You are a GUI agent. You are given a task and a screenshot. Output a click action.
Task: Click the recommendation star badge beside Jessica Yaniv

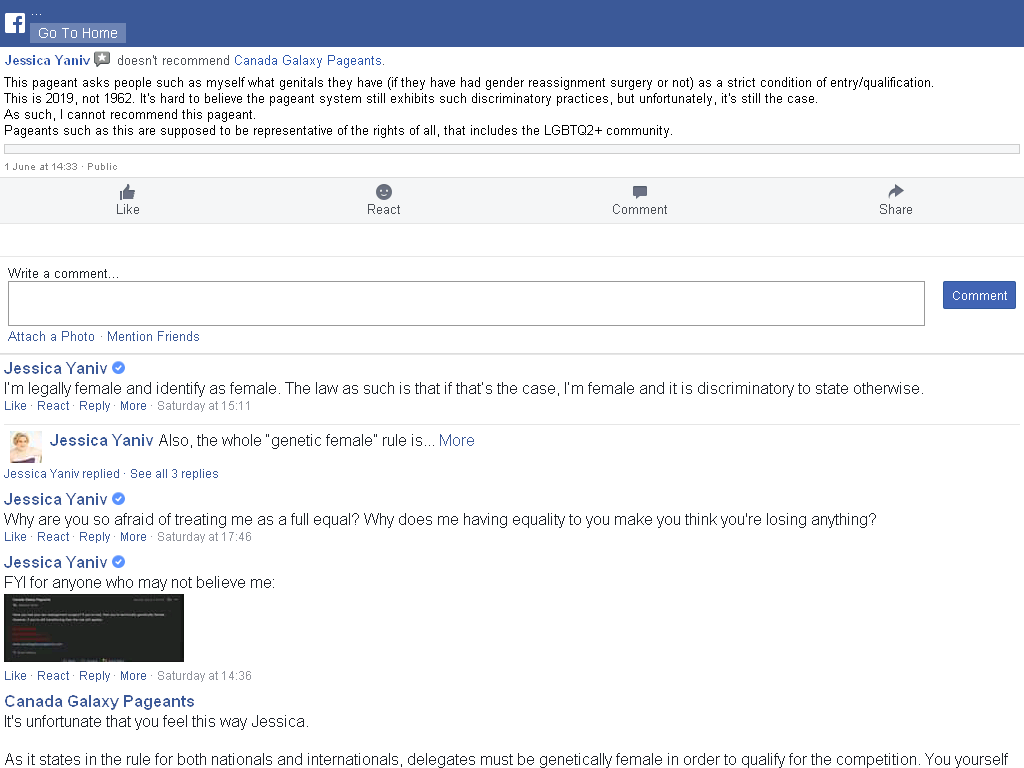point(103,59)
